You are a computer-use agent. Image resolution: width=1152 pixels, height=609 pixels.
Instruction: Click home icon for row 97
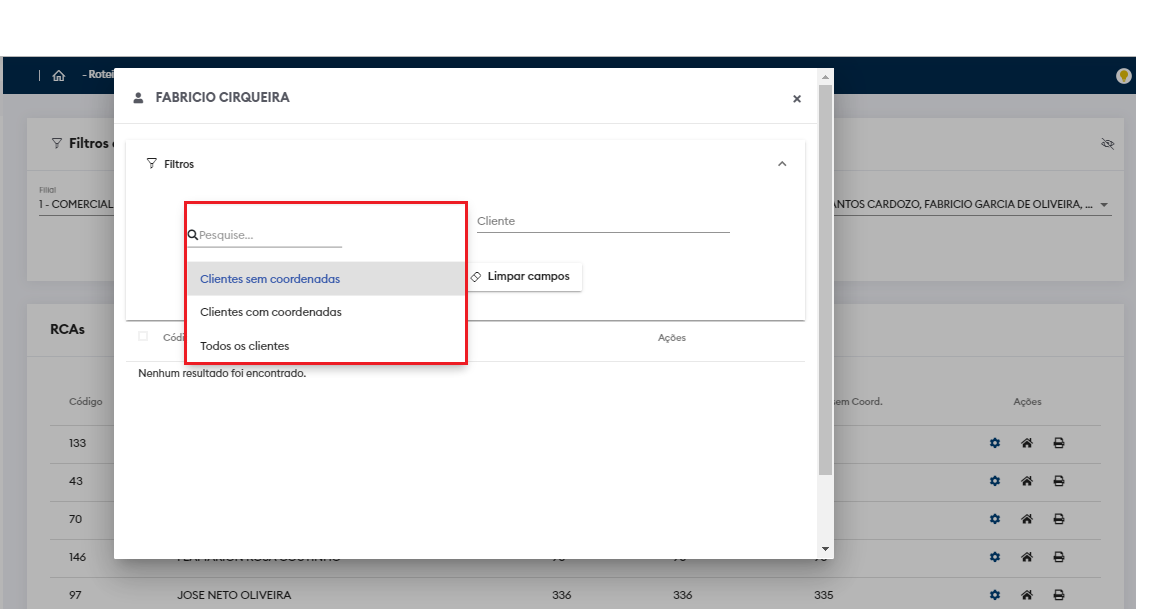(x=1027, y=595)
